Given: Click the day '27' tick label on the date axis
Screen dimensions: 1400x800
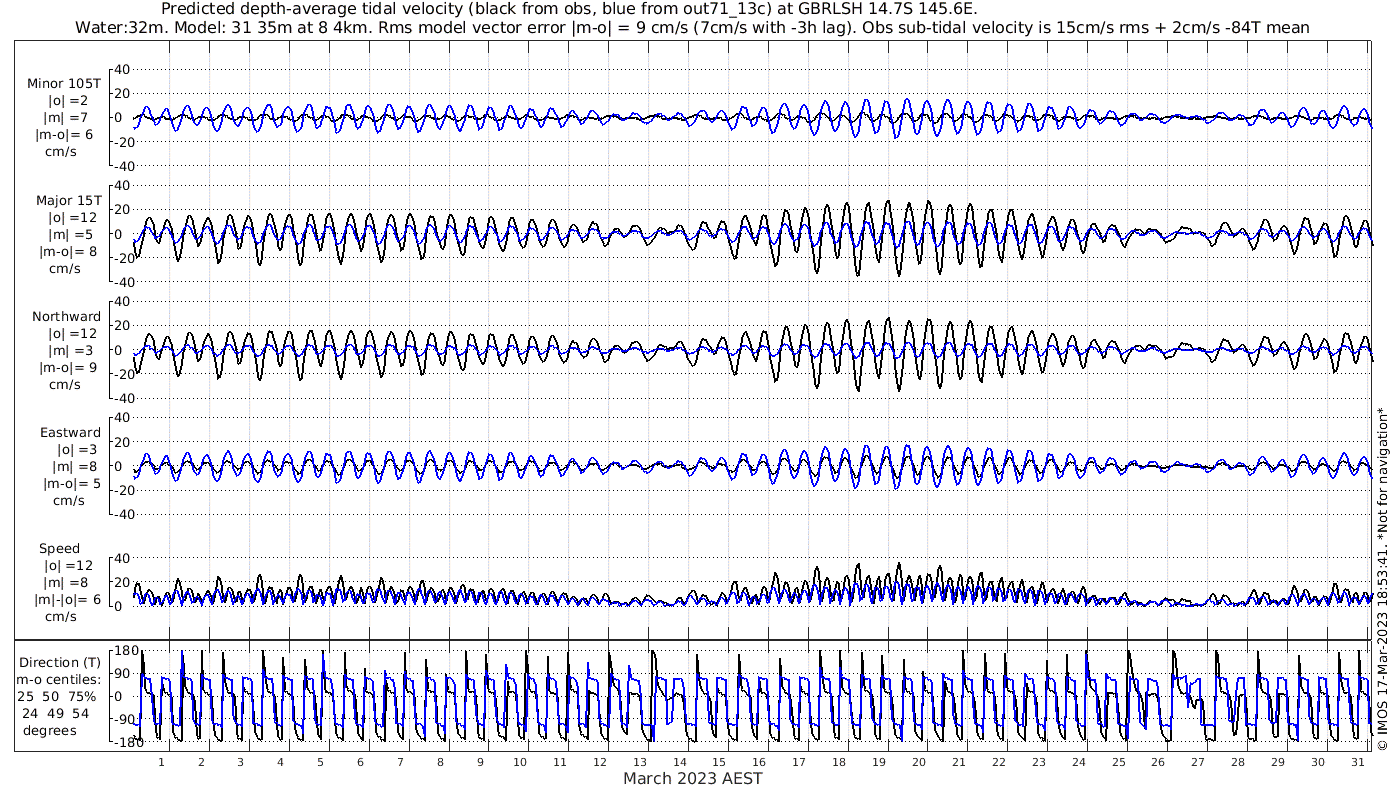Looking at the screenshot, I should pos(1198,761).
